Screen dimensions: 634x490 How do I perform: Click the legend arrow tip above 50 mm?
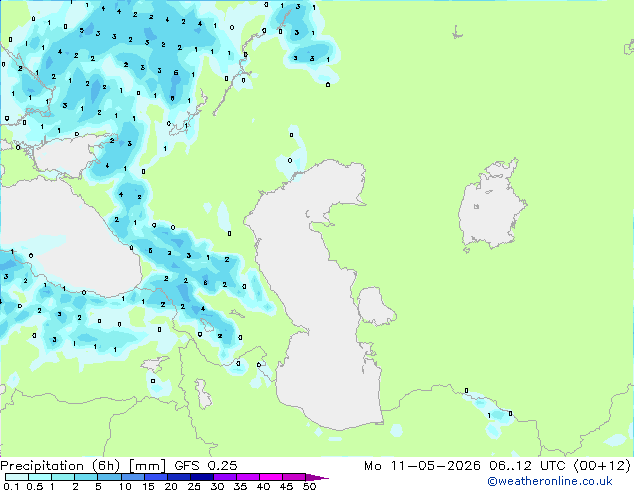pos(317,477)
